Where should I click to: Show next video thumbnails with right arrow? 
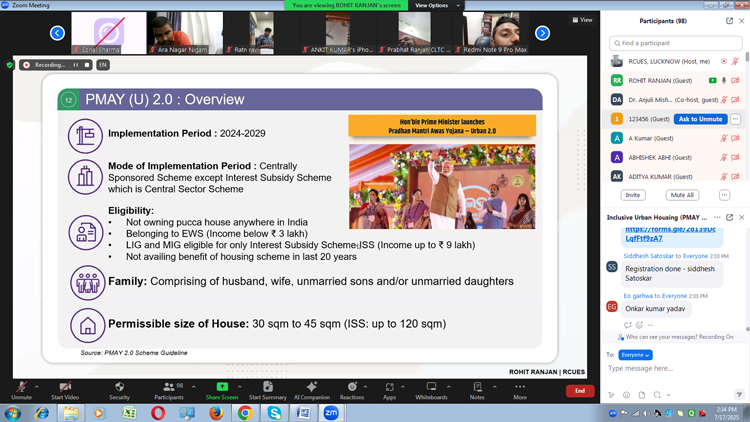[542, 33]
